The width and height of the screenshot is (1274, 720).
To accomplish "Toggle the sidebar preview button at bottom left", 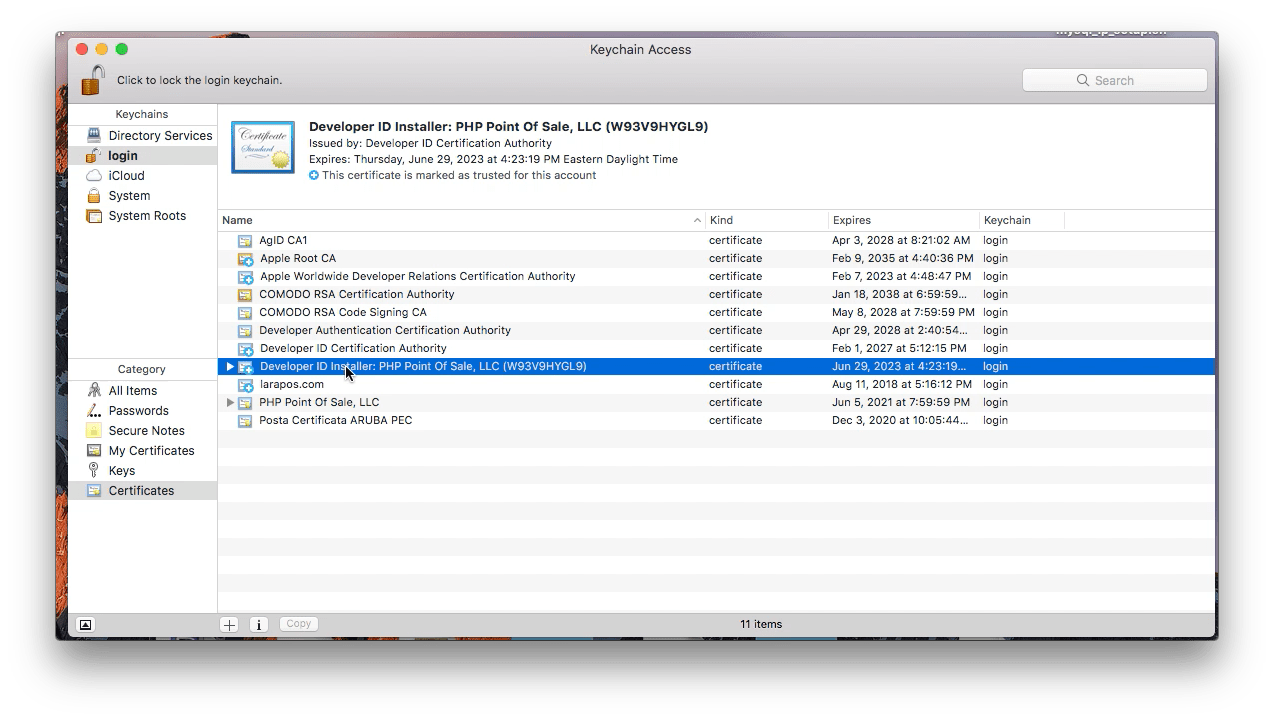I will tap(86, 624).
